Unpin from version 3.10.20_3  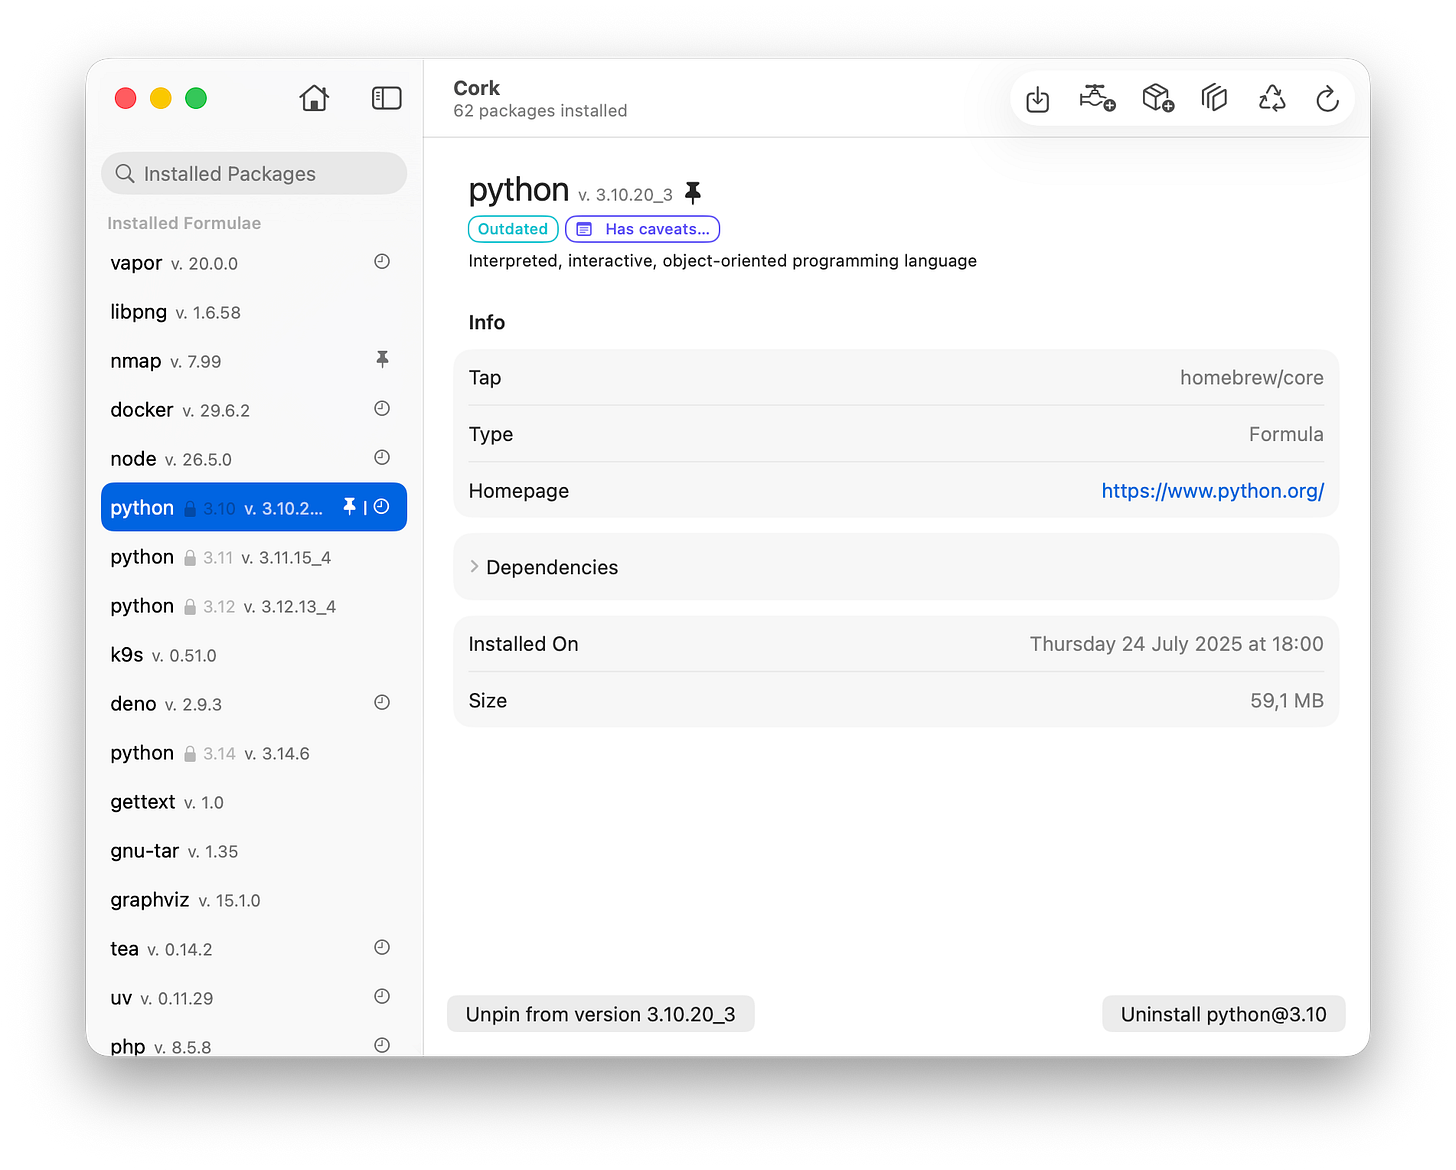601,1014
